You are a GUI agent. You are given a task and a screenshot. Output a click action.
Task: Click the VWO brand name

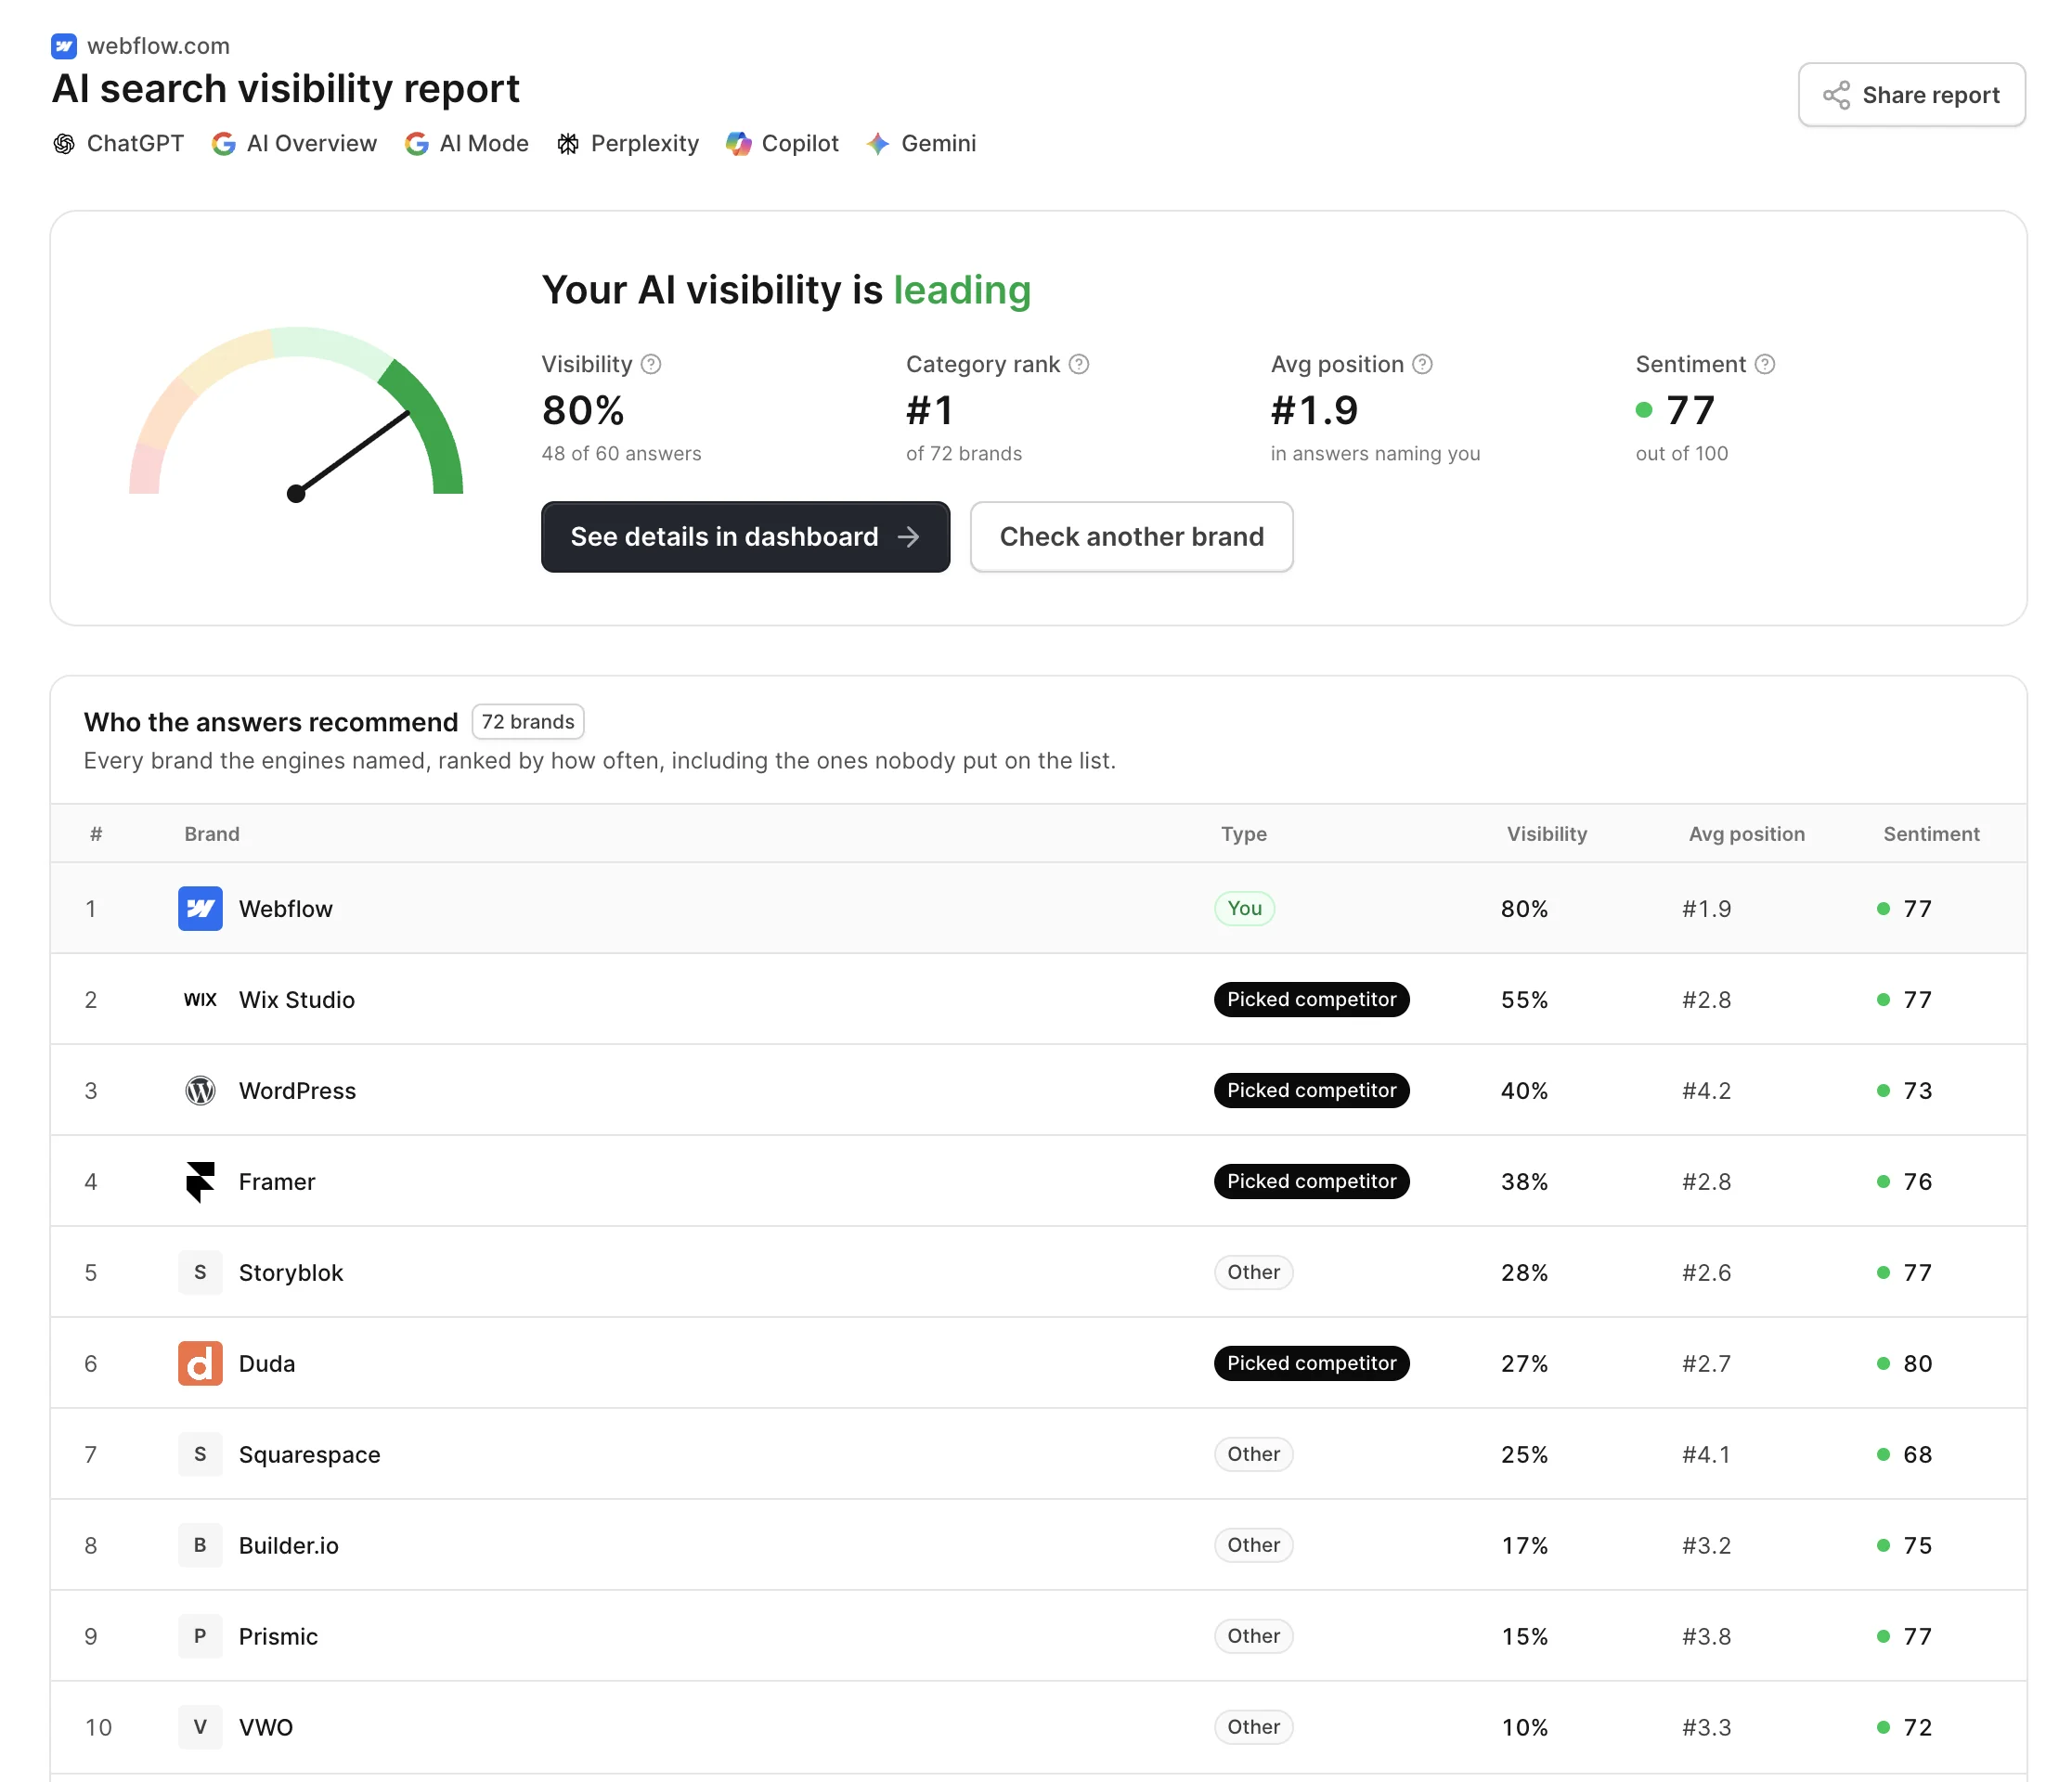pos(266,1728)
